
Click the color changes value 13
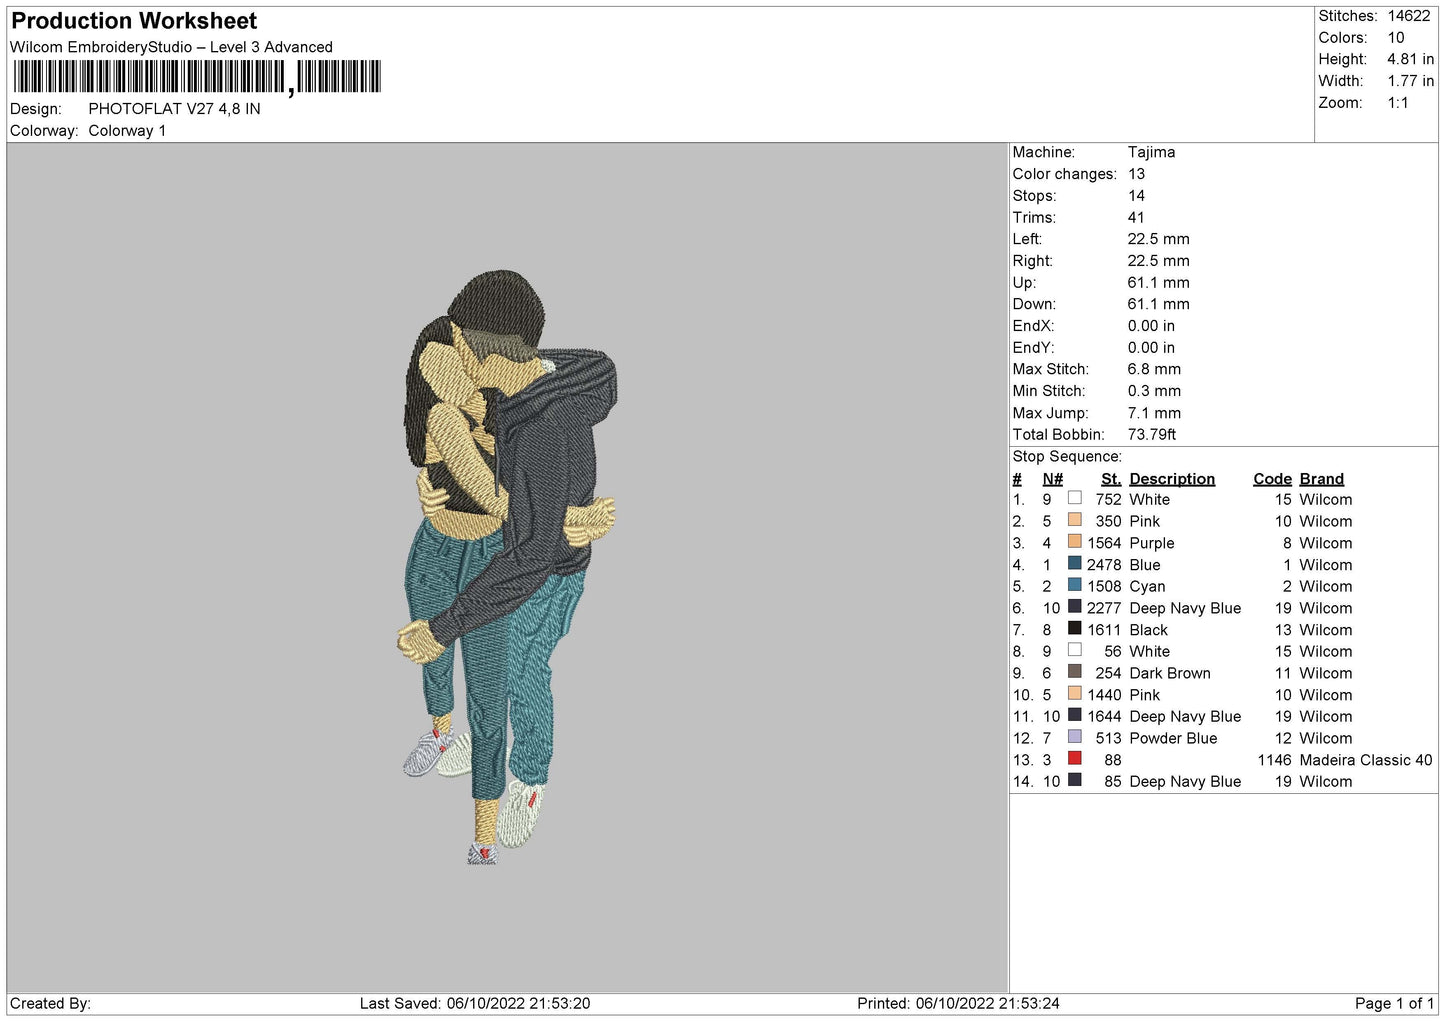click(1136, 174)
